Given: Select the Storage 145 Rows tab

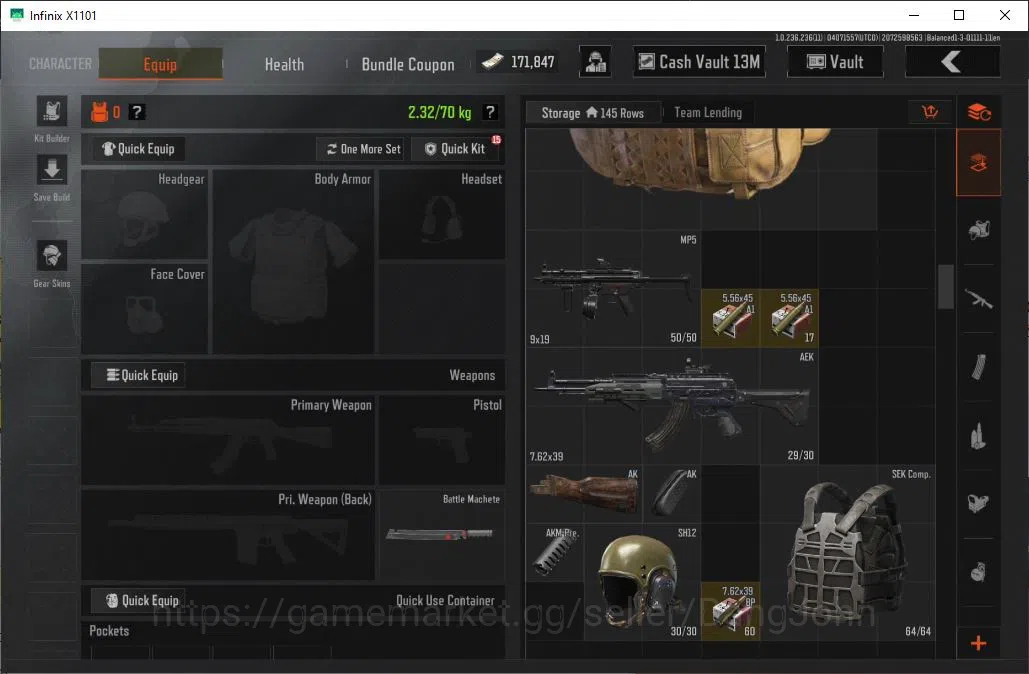Looking at the screenshot, I should click(593, 113).
